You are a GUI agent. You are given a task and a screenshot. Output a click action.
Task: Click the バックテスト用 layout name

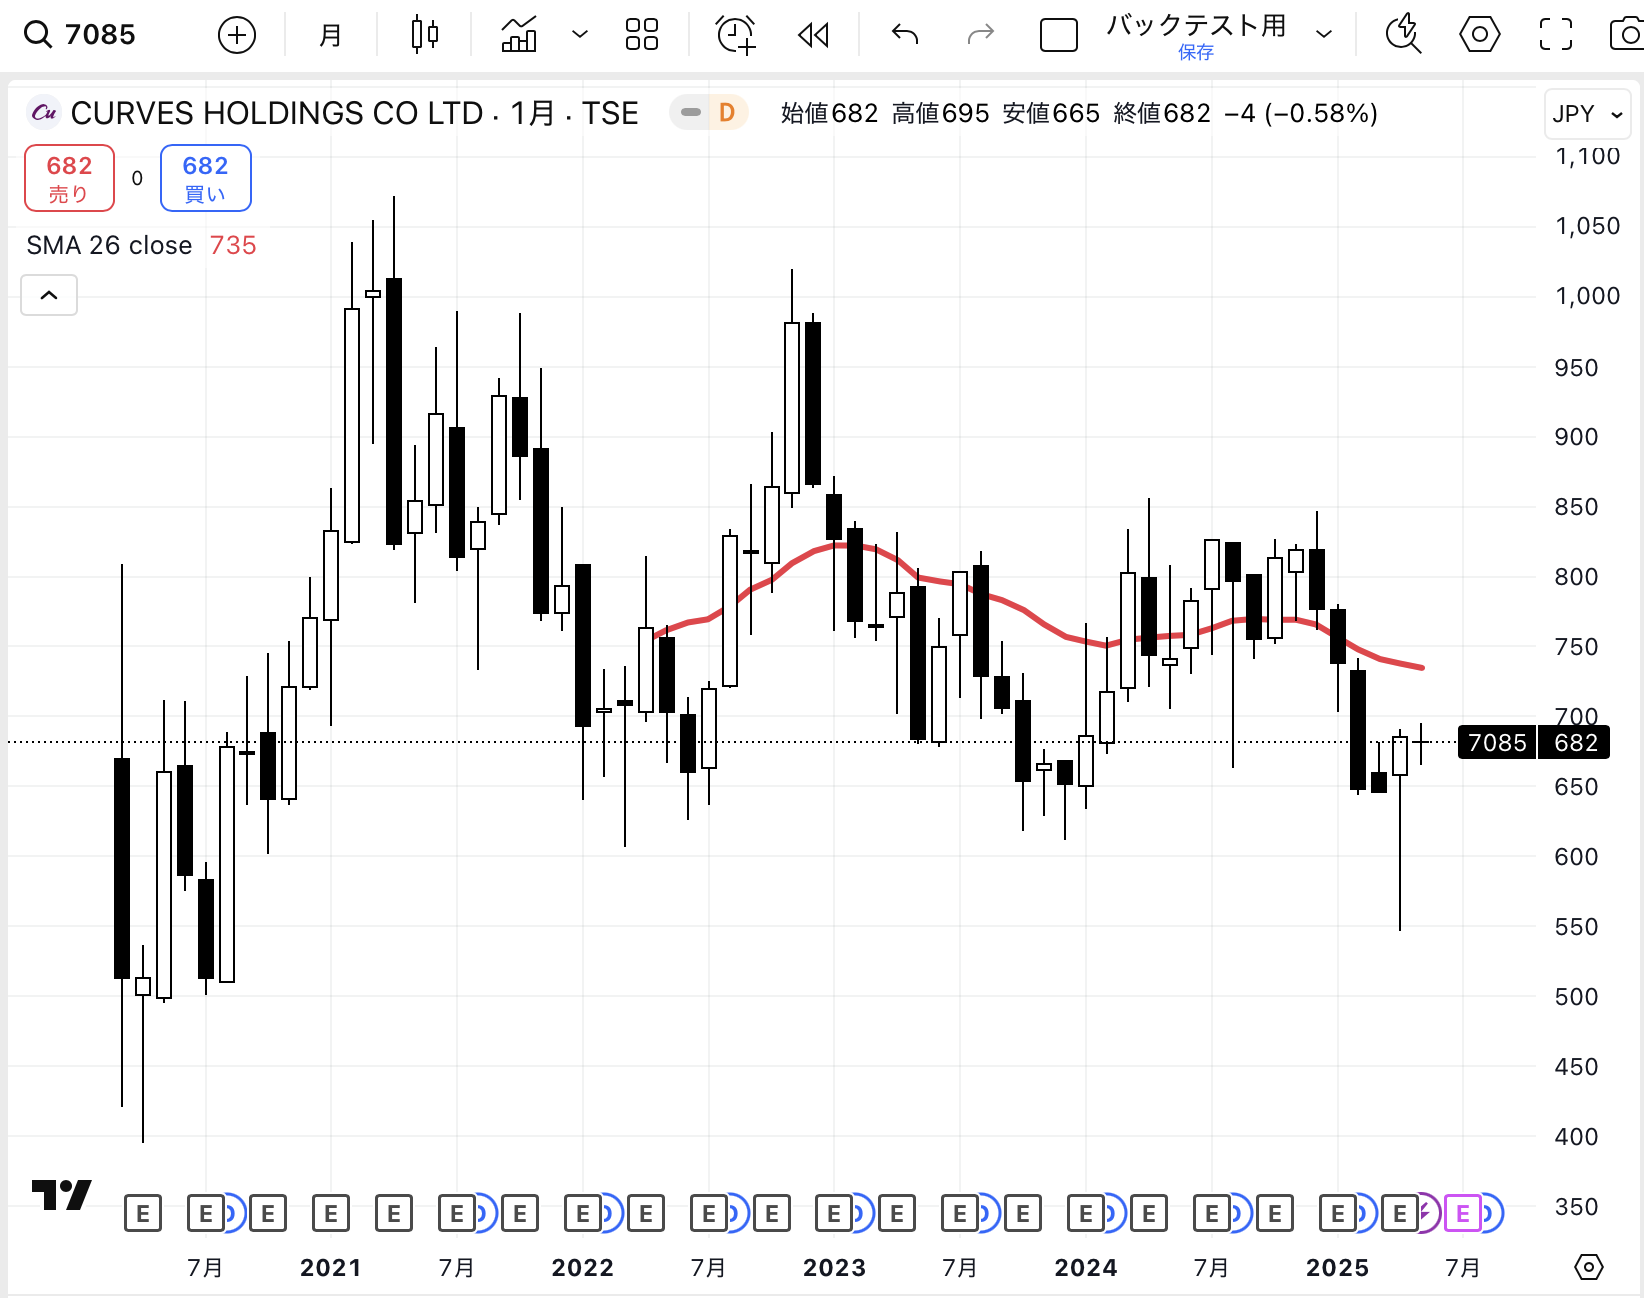tap(1196, 26)
